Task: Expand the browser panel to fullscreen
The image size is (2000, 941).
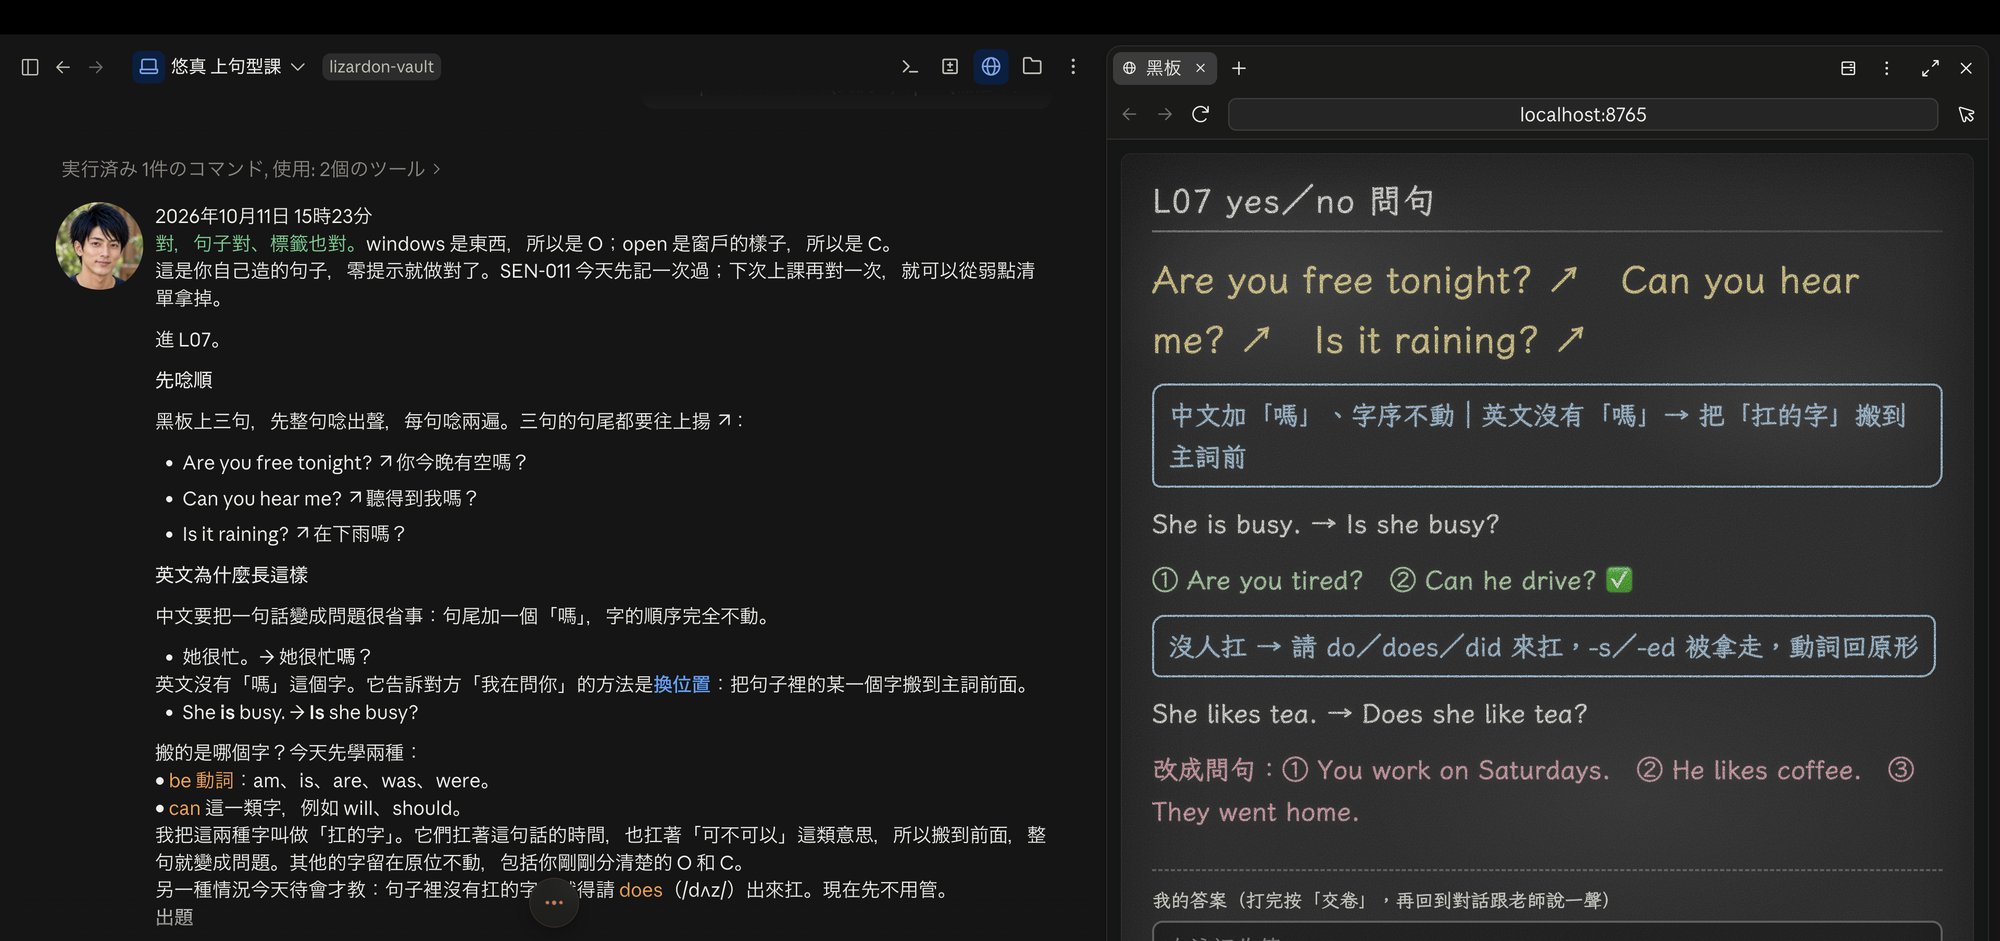Action: click(x=1930, y=68)
